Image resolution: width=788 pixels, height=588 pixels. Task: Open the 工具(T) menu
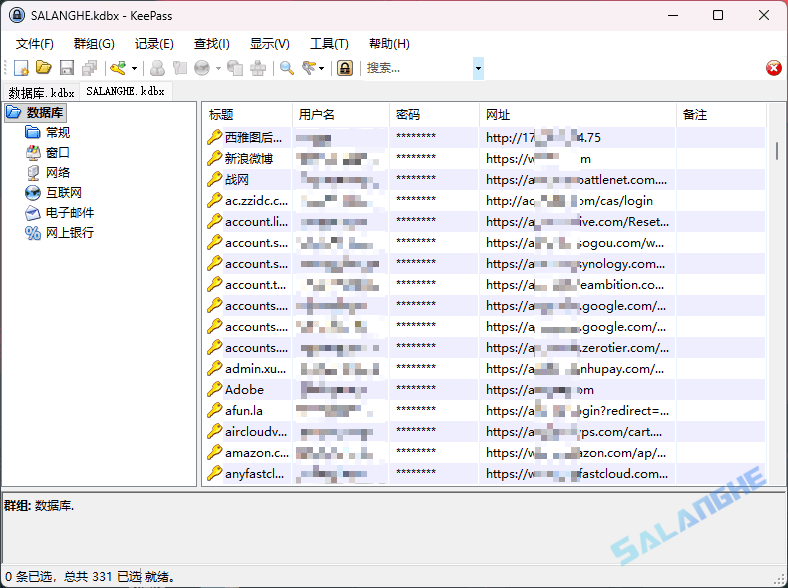[x=329, y=44]
